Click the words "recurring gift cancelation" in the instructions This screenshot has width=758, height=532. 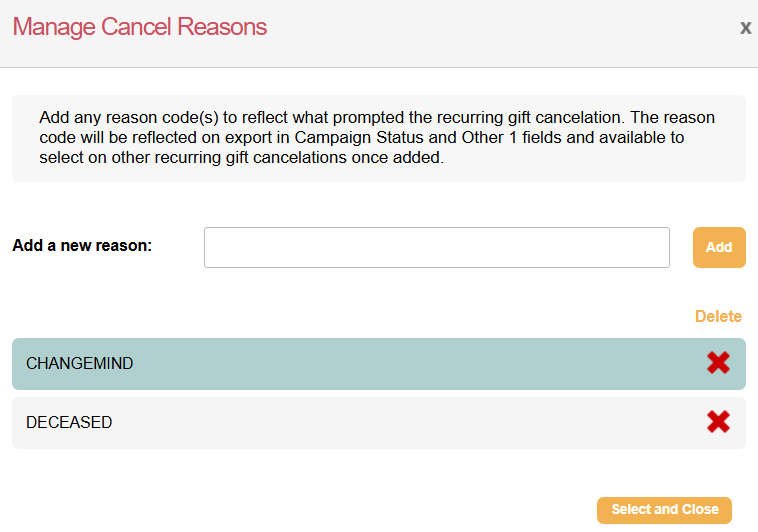click(x=495, y=118)
